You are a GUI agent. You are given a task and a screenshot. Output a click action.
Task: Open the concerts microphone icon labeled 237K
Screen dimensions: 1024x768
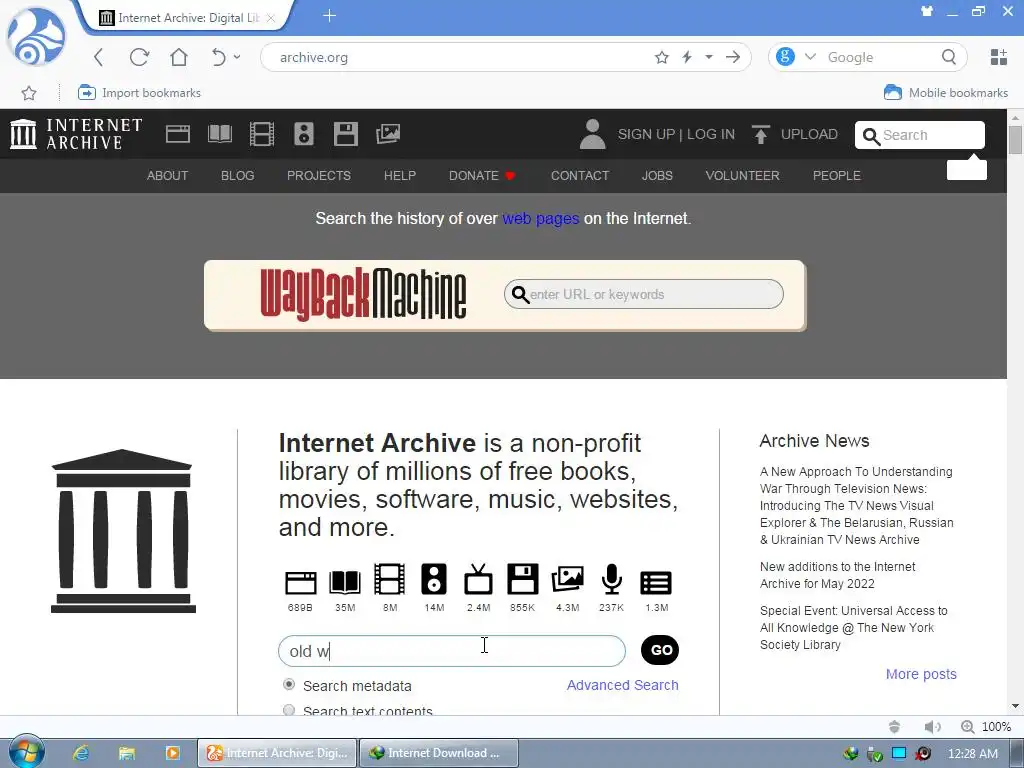[x=611, y=579]
